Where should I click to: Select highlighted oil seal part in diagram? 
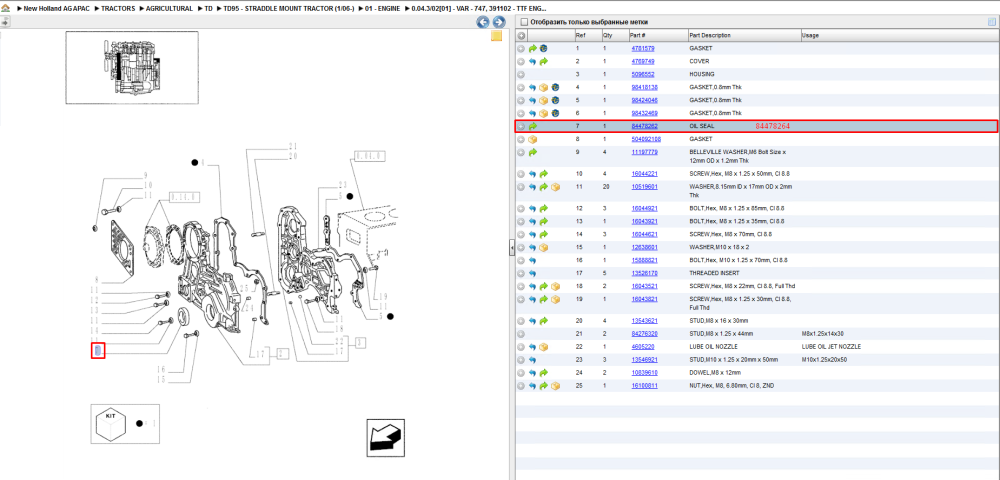(98, 350)
